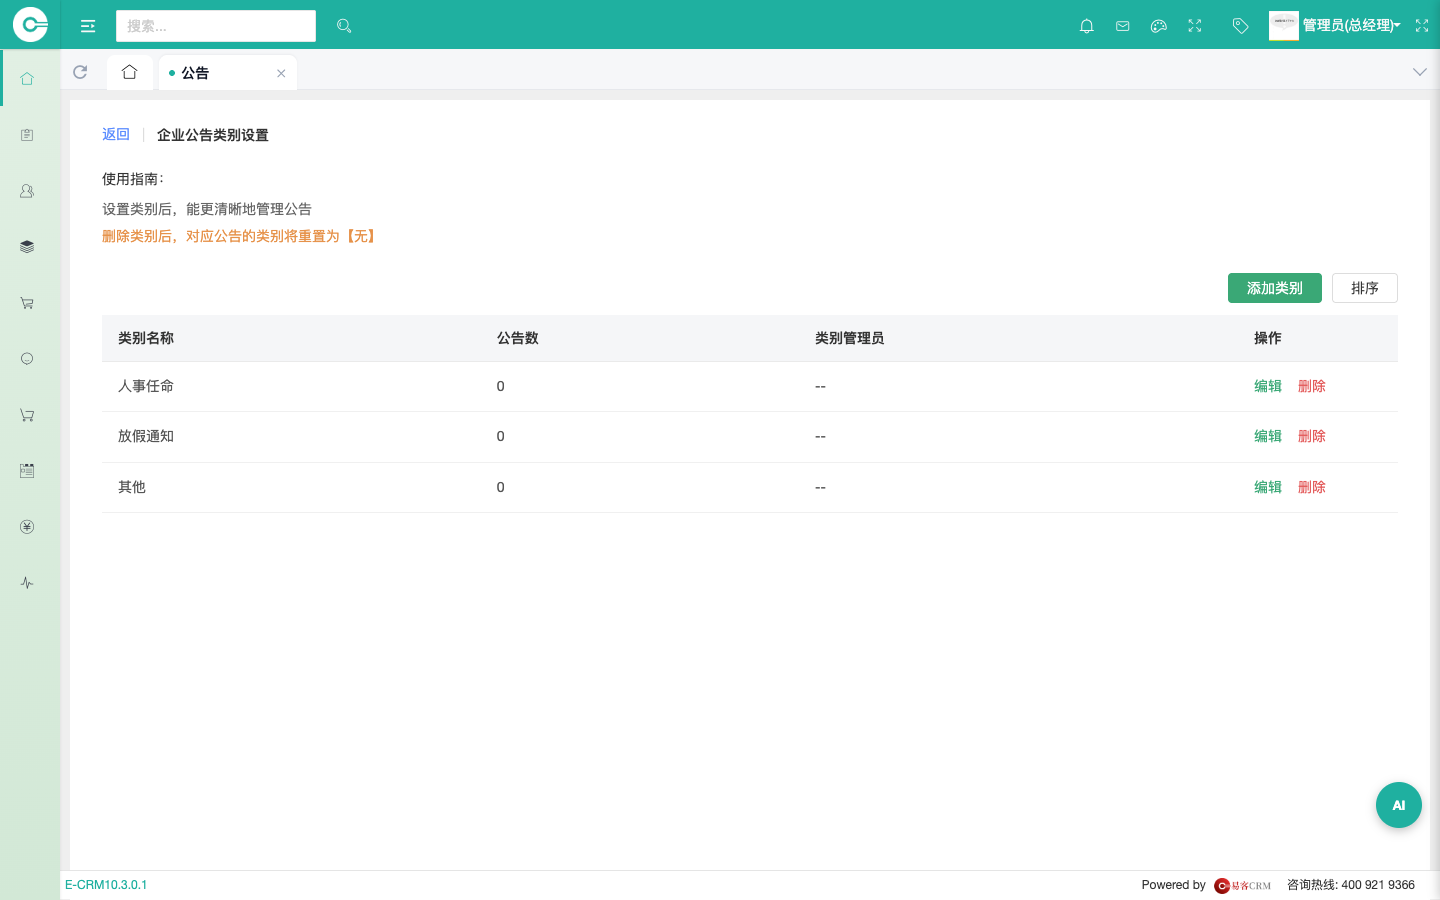The width and height of the screenshot is (1440, 900).
Task: Click the price tag icon
Action: pos(1241,26)
